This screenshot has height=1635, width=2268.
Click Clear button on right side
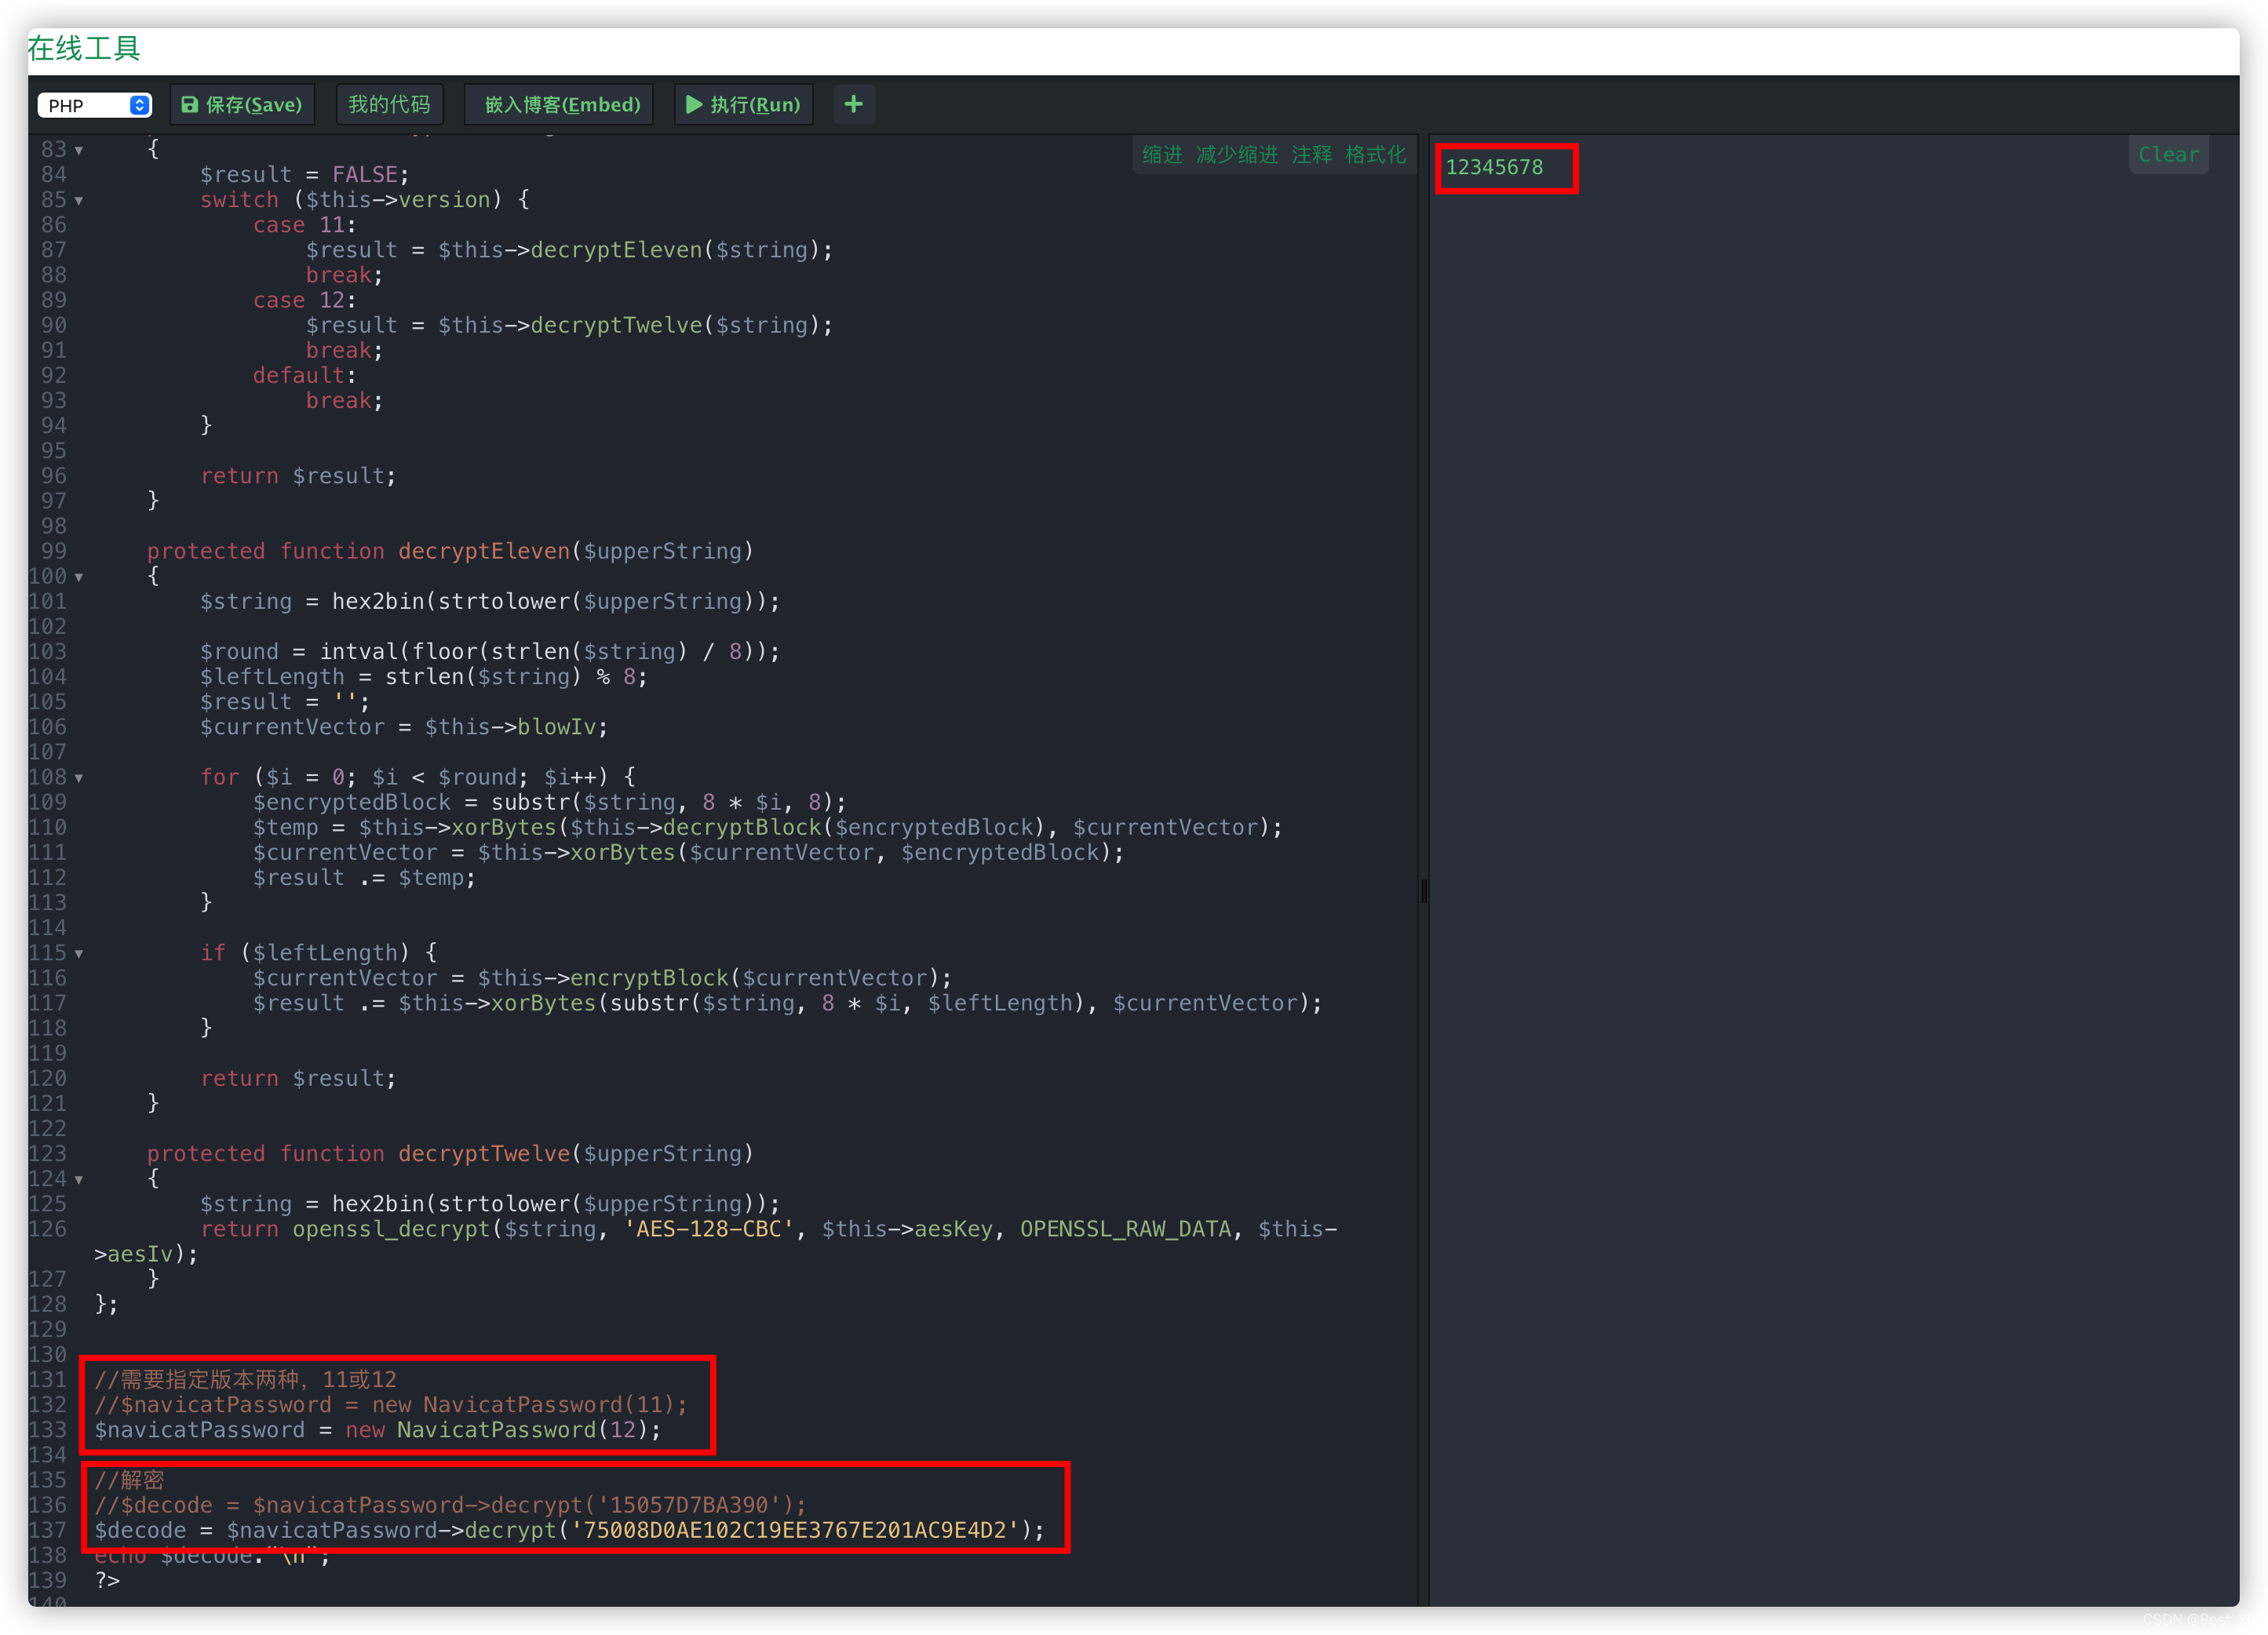[x=2169, y=153]
